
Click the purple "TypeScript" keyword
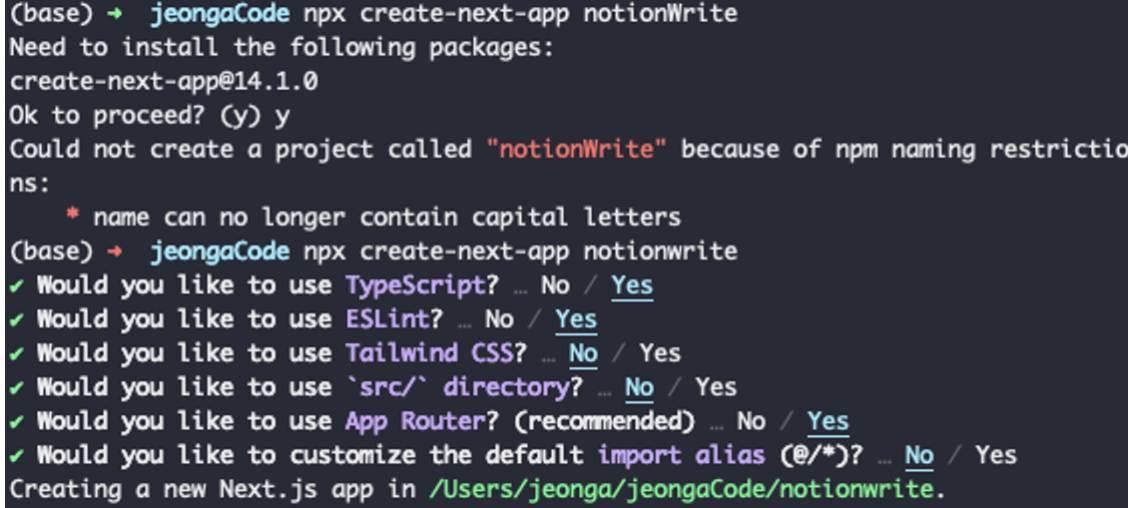tap(416, 285)
